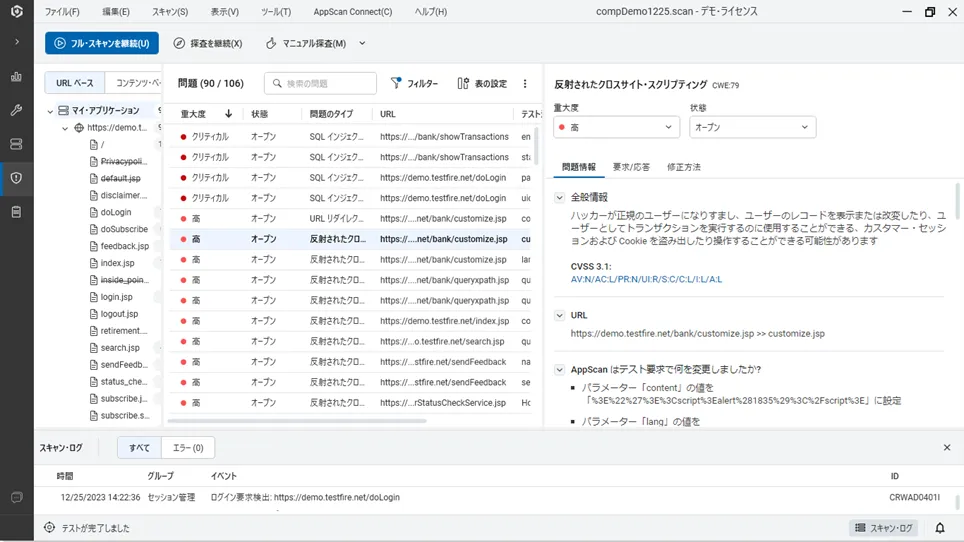Screen dimensions: 964x542
Task: Select scan log entry CRWAD0401I
Action: [x=500, y=497]
